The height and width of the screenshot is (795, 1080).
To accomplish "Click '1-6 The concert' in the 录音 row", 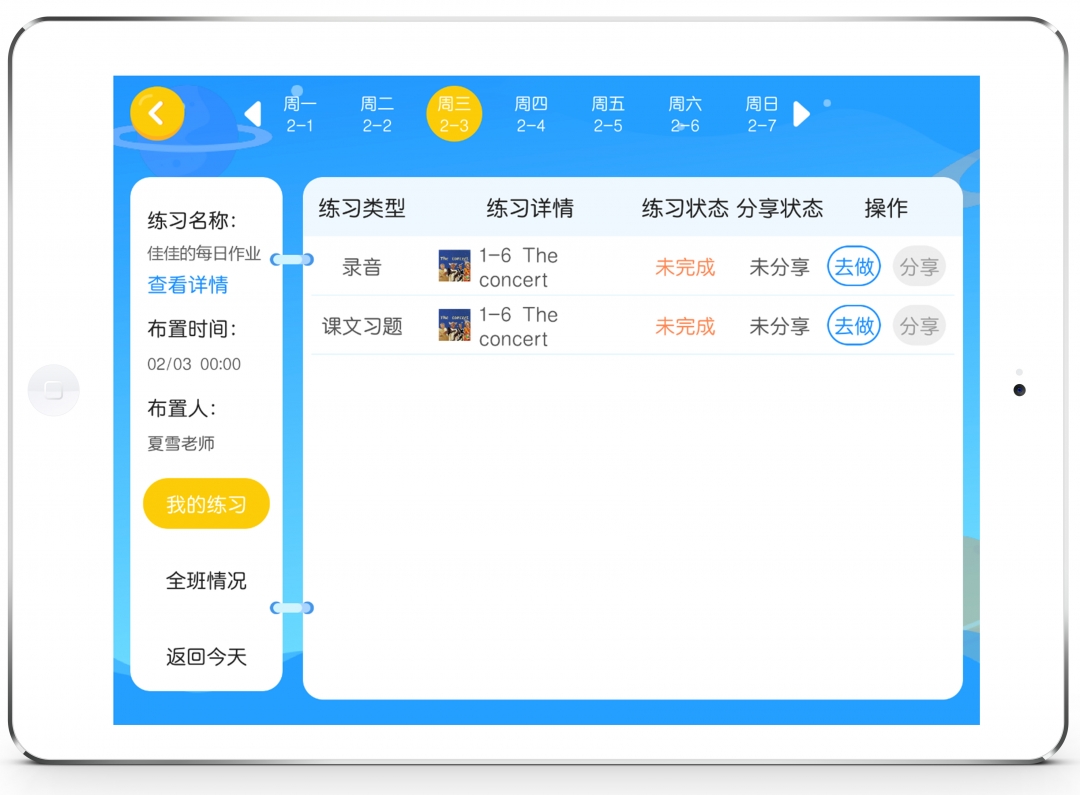I will 519,267.
